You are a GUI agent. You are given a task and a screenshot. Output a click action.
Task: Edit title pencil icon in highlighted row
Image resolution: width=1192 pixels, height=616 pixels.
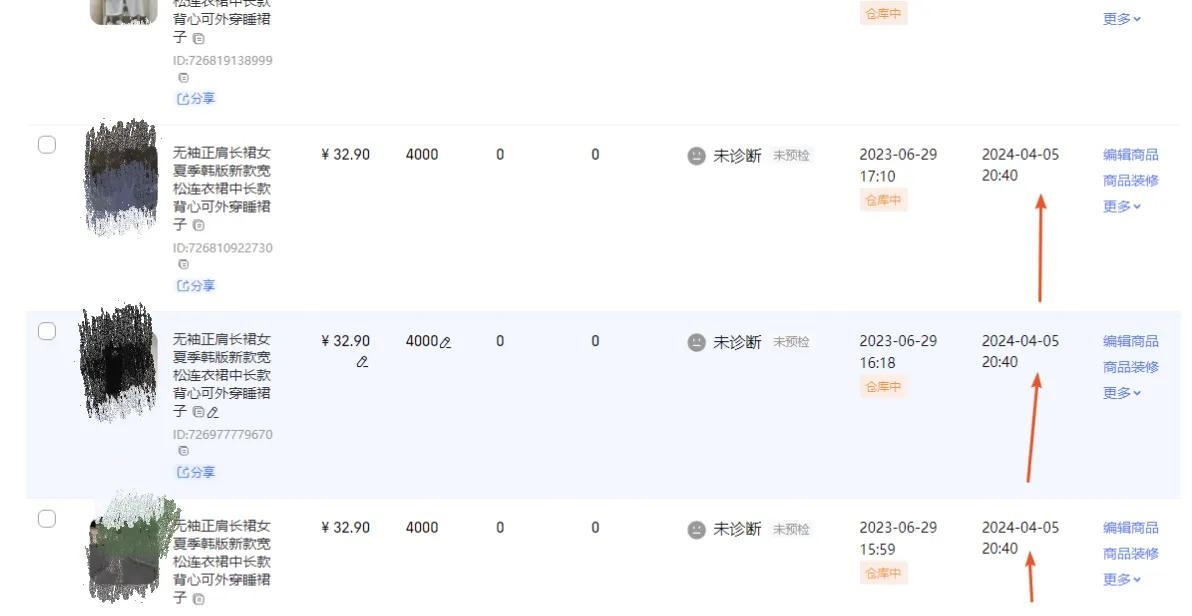pos(213,412)
